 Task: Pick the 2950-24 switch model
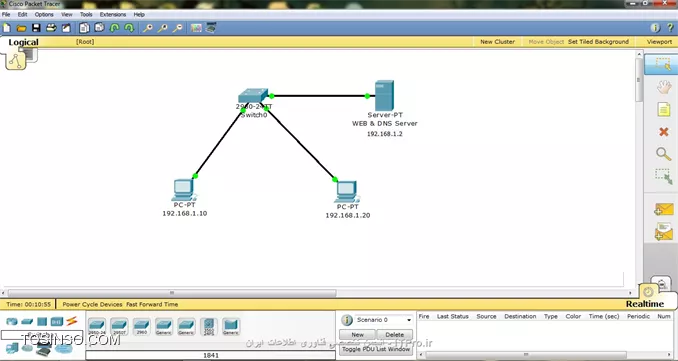(x=97, y=327)
